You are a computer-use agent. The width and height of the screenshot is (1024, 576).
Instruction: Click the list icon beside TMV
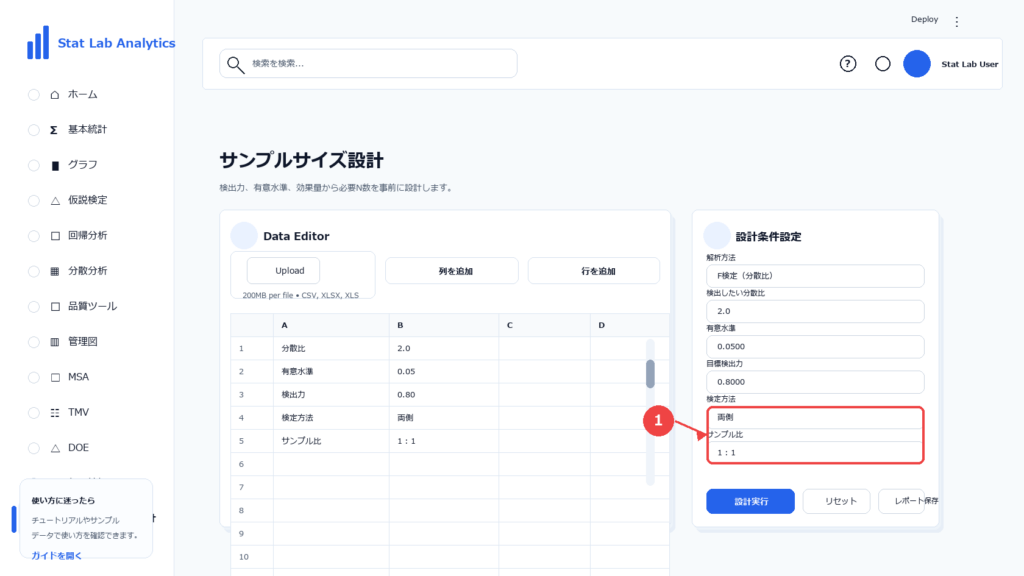click(x=55, y=412)
